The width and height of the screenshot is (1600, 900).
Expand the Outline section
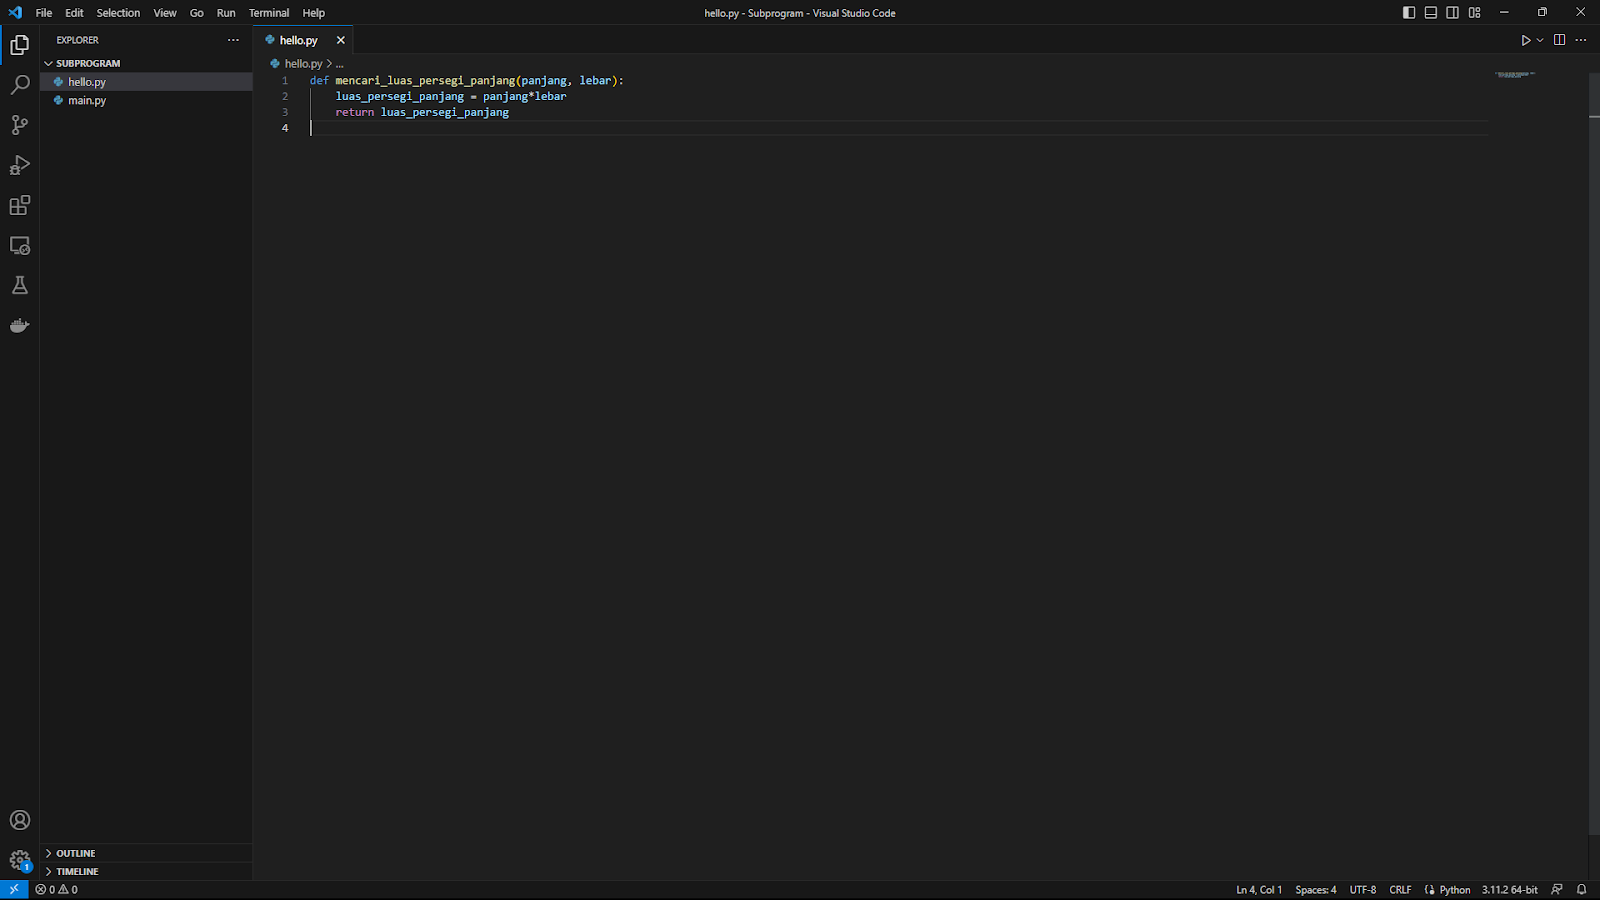pos(75,853)
